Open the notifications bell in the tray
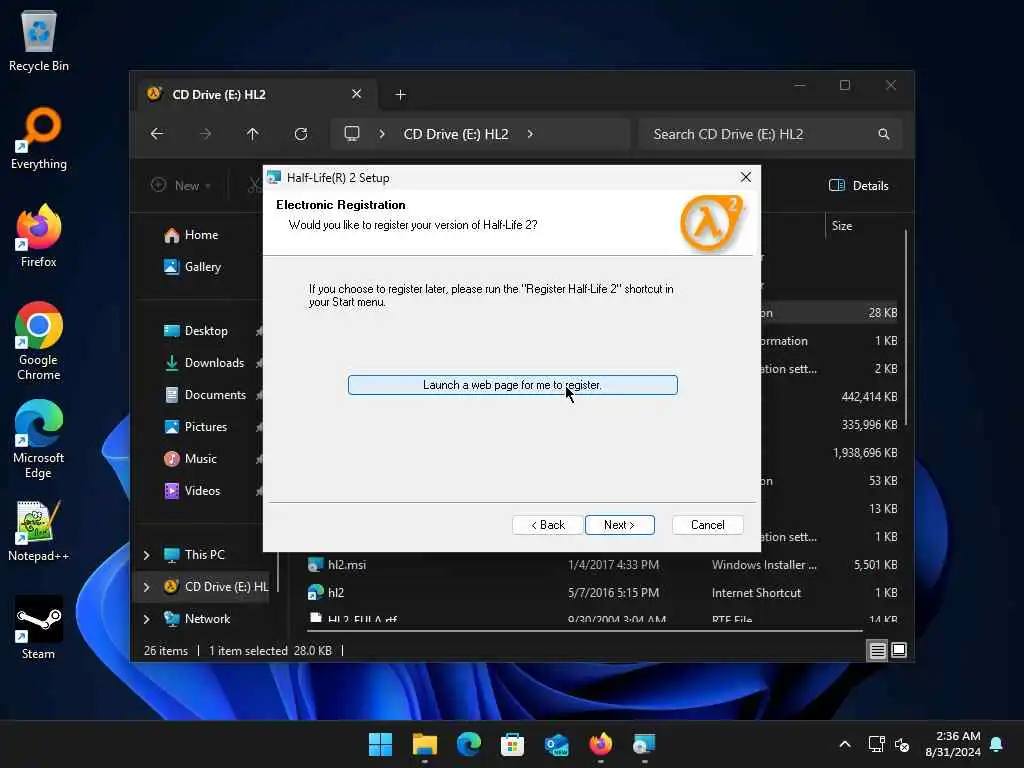Screen dimensions: 1024x768 996,744
